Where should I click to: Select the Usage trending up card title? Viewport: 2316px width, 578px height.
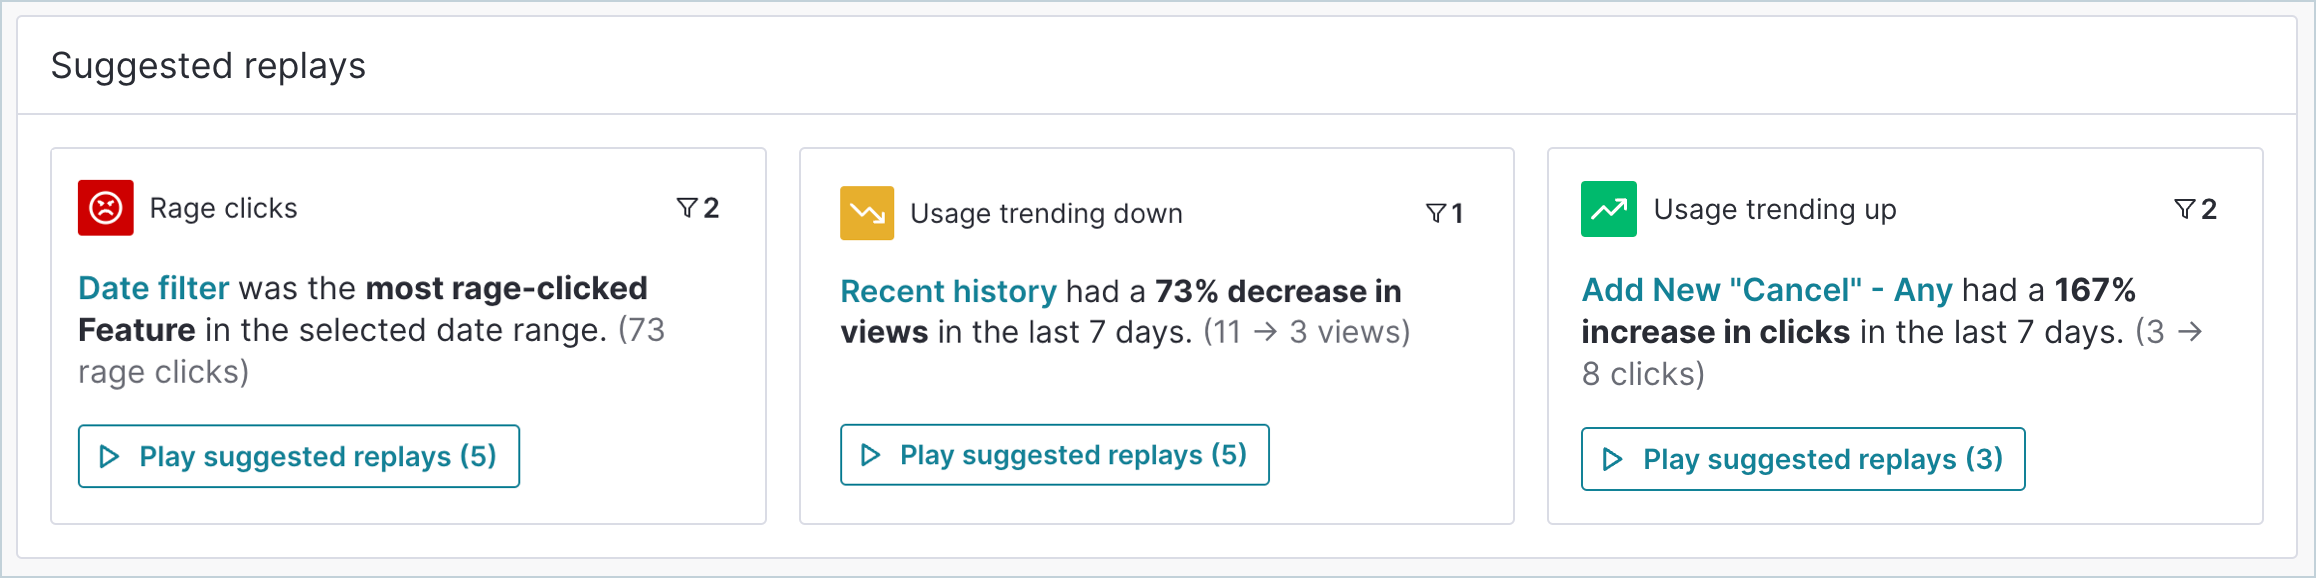tap(1775, 209)
